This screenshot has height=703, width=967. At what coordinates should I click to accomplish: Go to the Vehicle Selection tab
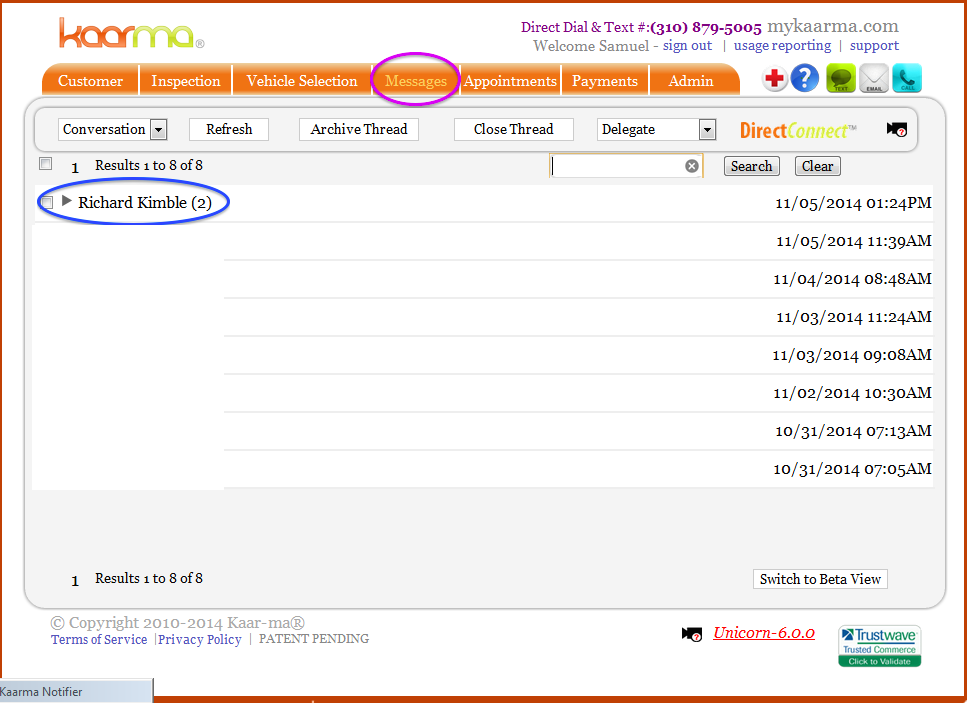point(302,81)
